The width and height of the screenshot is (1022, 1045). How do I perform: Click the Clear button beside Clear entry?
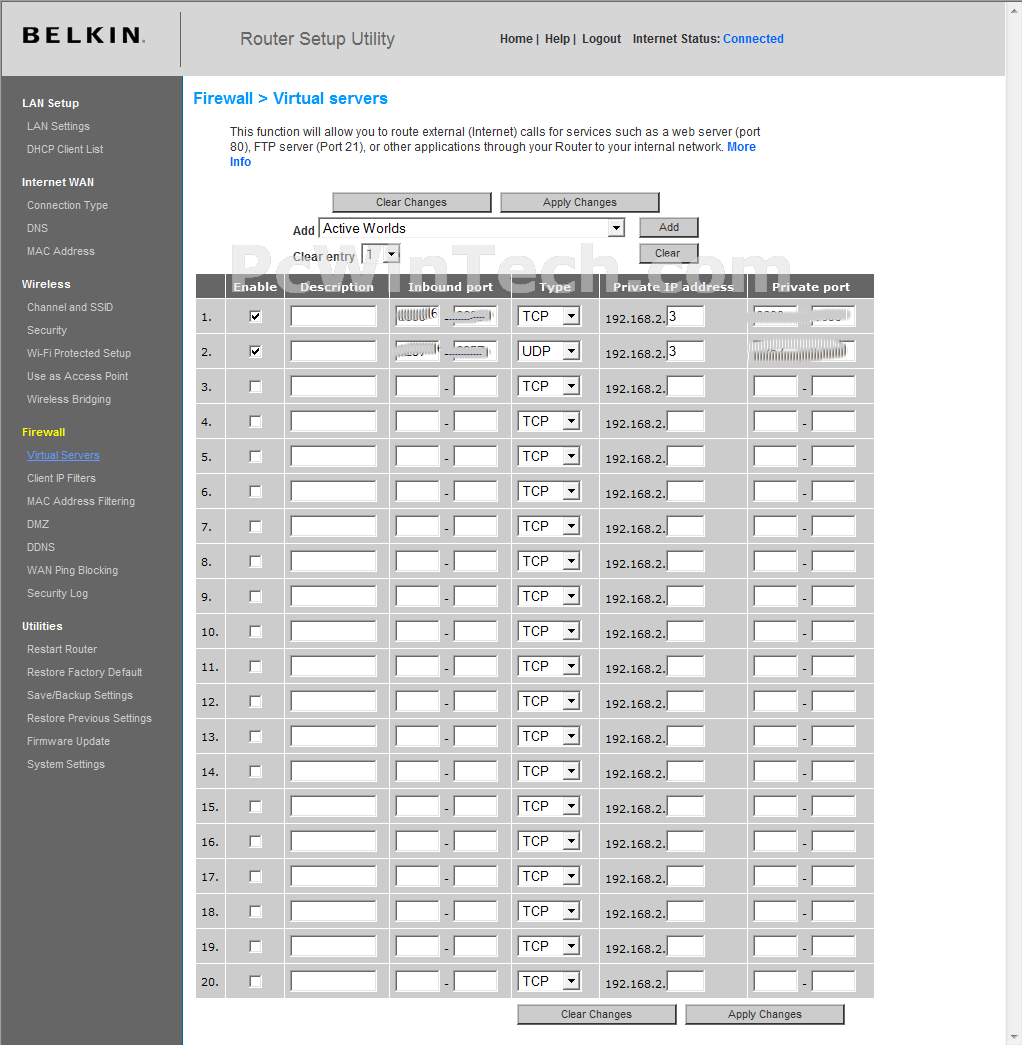(x=668, y=254)
